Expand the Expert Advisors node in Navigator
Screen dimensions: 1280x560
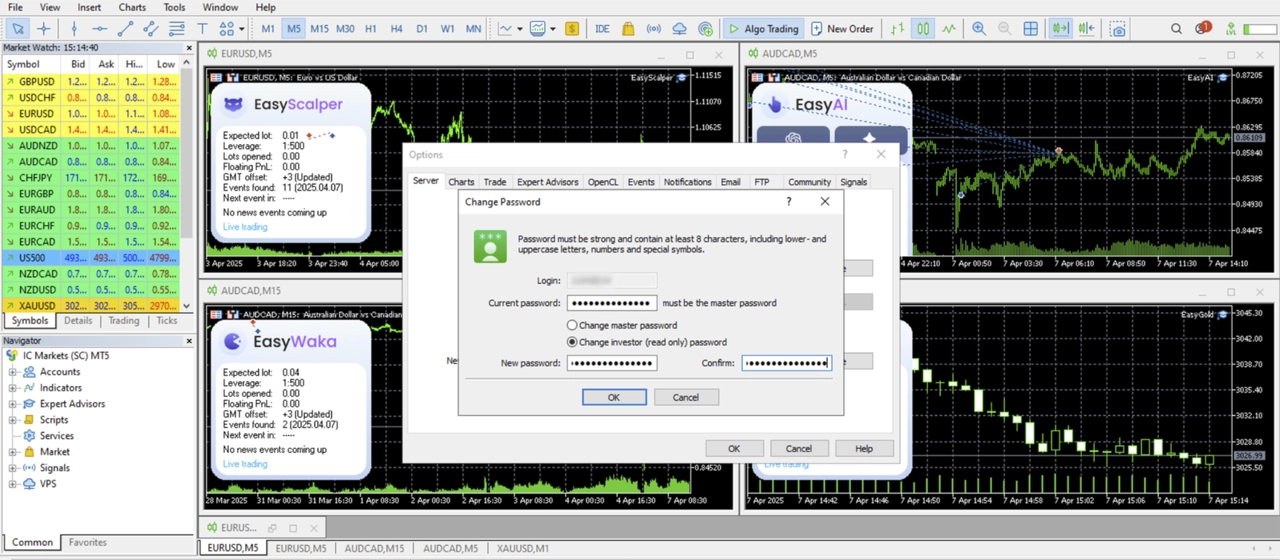point(13,404)
